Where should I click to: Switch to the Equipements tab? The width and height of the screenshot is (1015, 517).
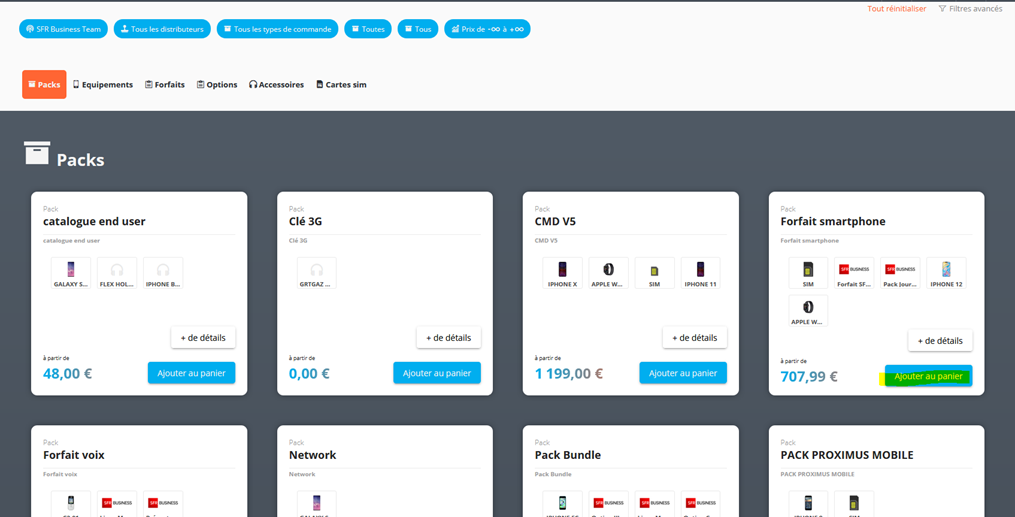pyautogui.click(x=103, y=85)
